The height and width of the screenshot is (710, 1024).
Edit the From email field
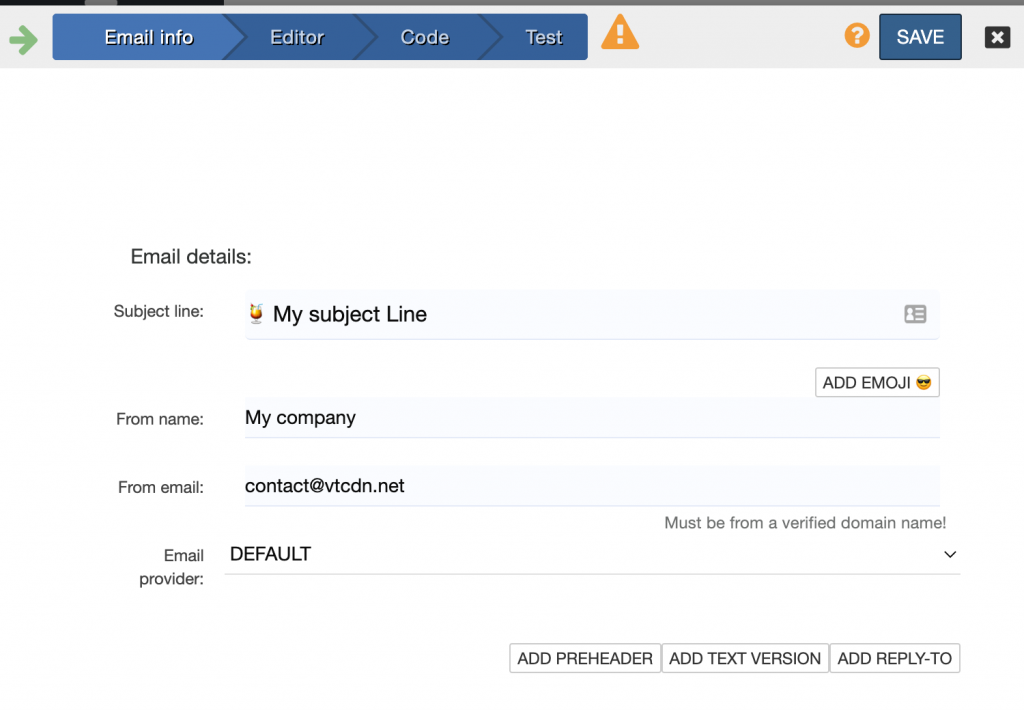click(x=592, y=486)
